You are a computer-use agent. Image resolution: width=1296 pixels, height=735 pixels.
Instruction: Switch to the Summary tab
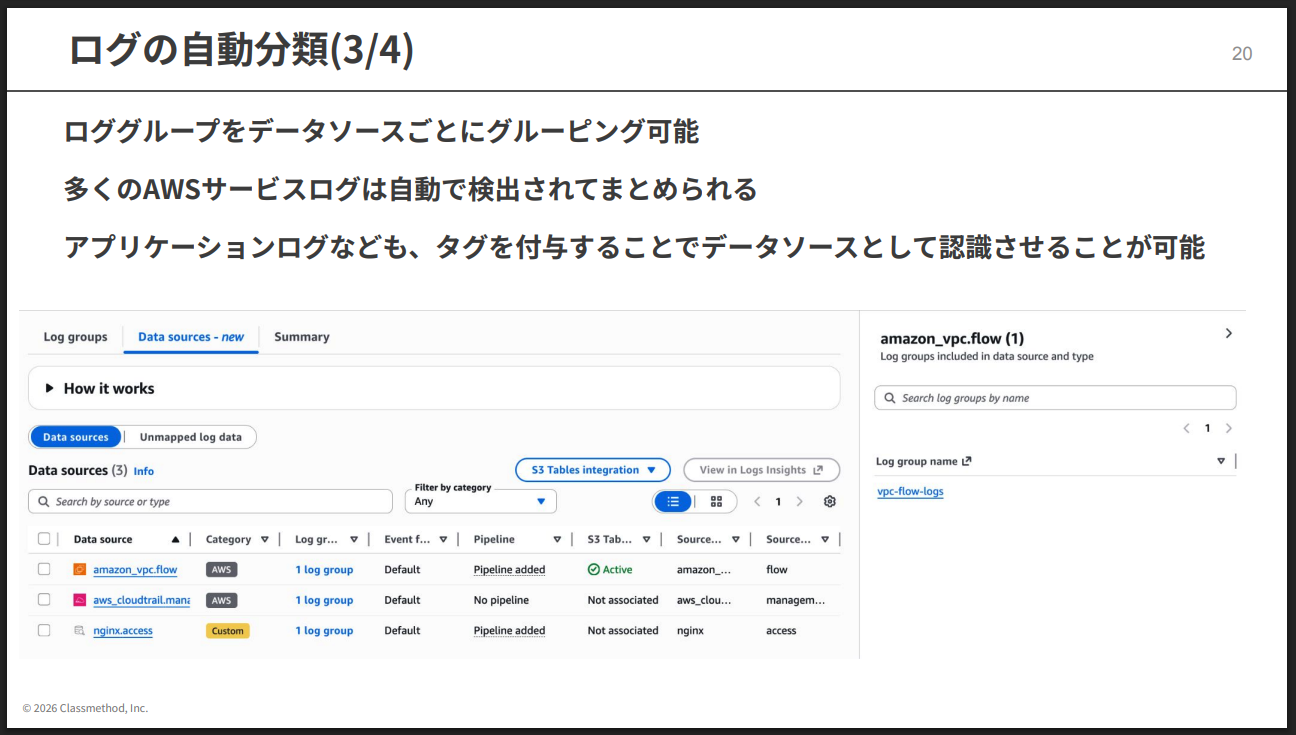[301, 337]
